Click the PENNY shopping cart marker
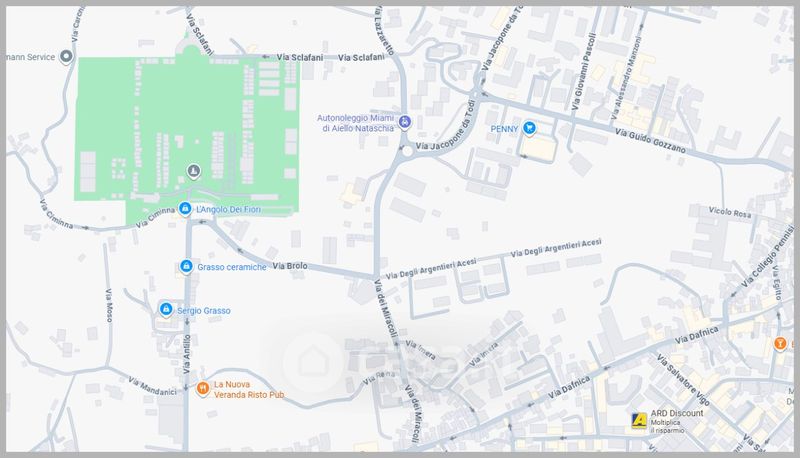 [x=530, y=128]
